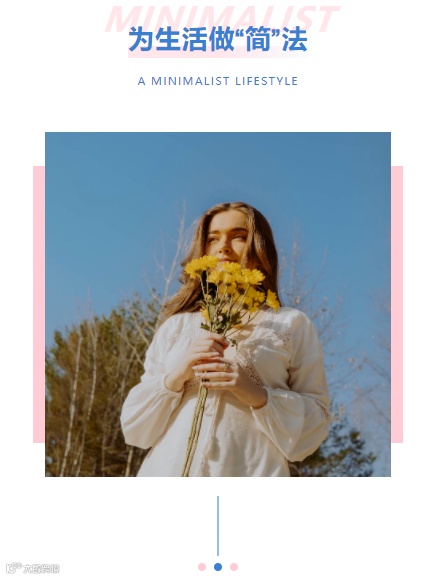Viewport: 435px width, 579px height.
Task: Select the photo of woman holding flowers
Action: 218,304
